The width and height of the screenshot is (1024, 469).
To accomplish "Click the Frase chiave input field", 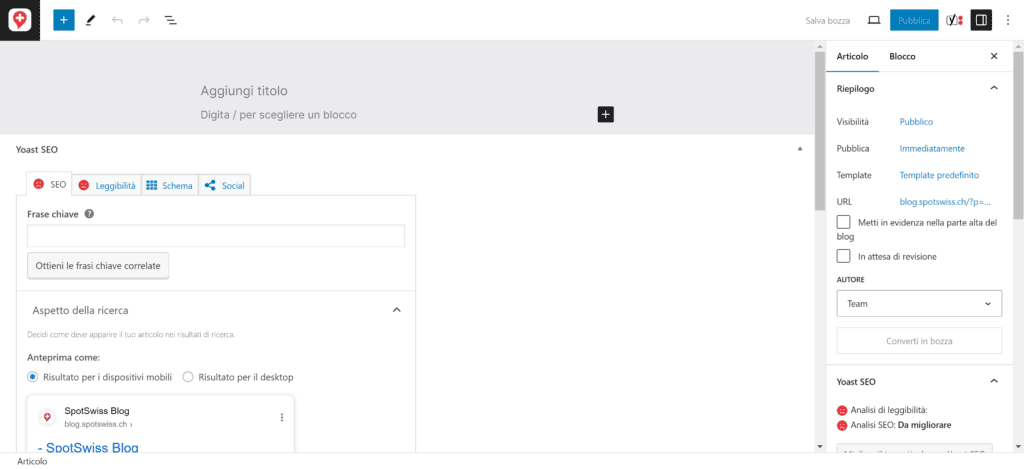I will click(x=216, y=236).
